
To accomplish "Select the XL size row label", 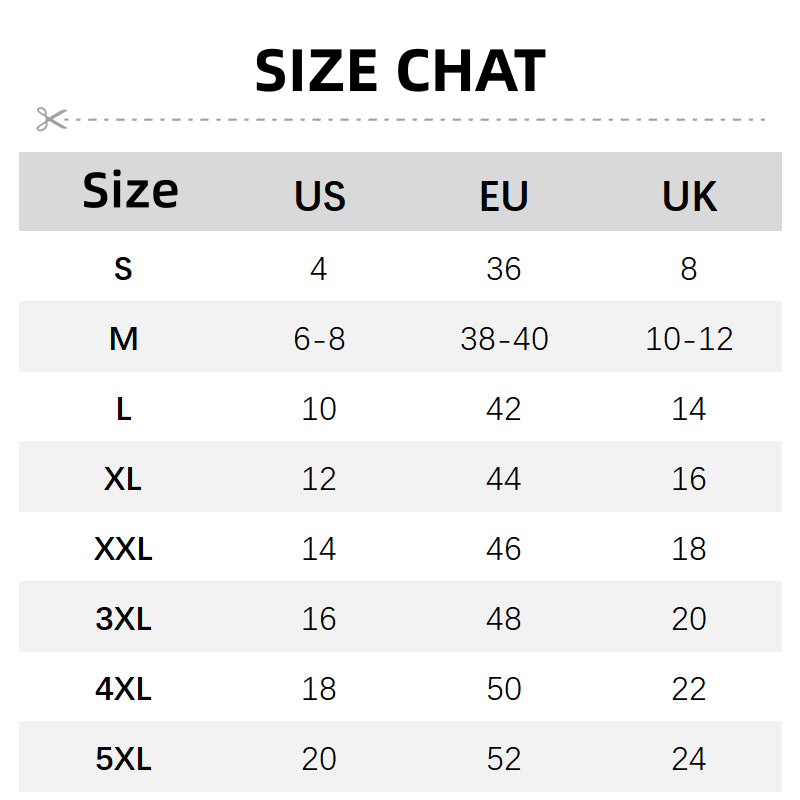I will point(123,479).
